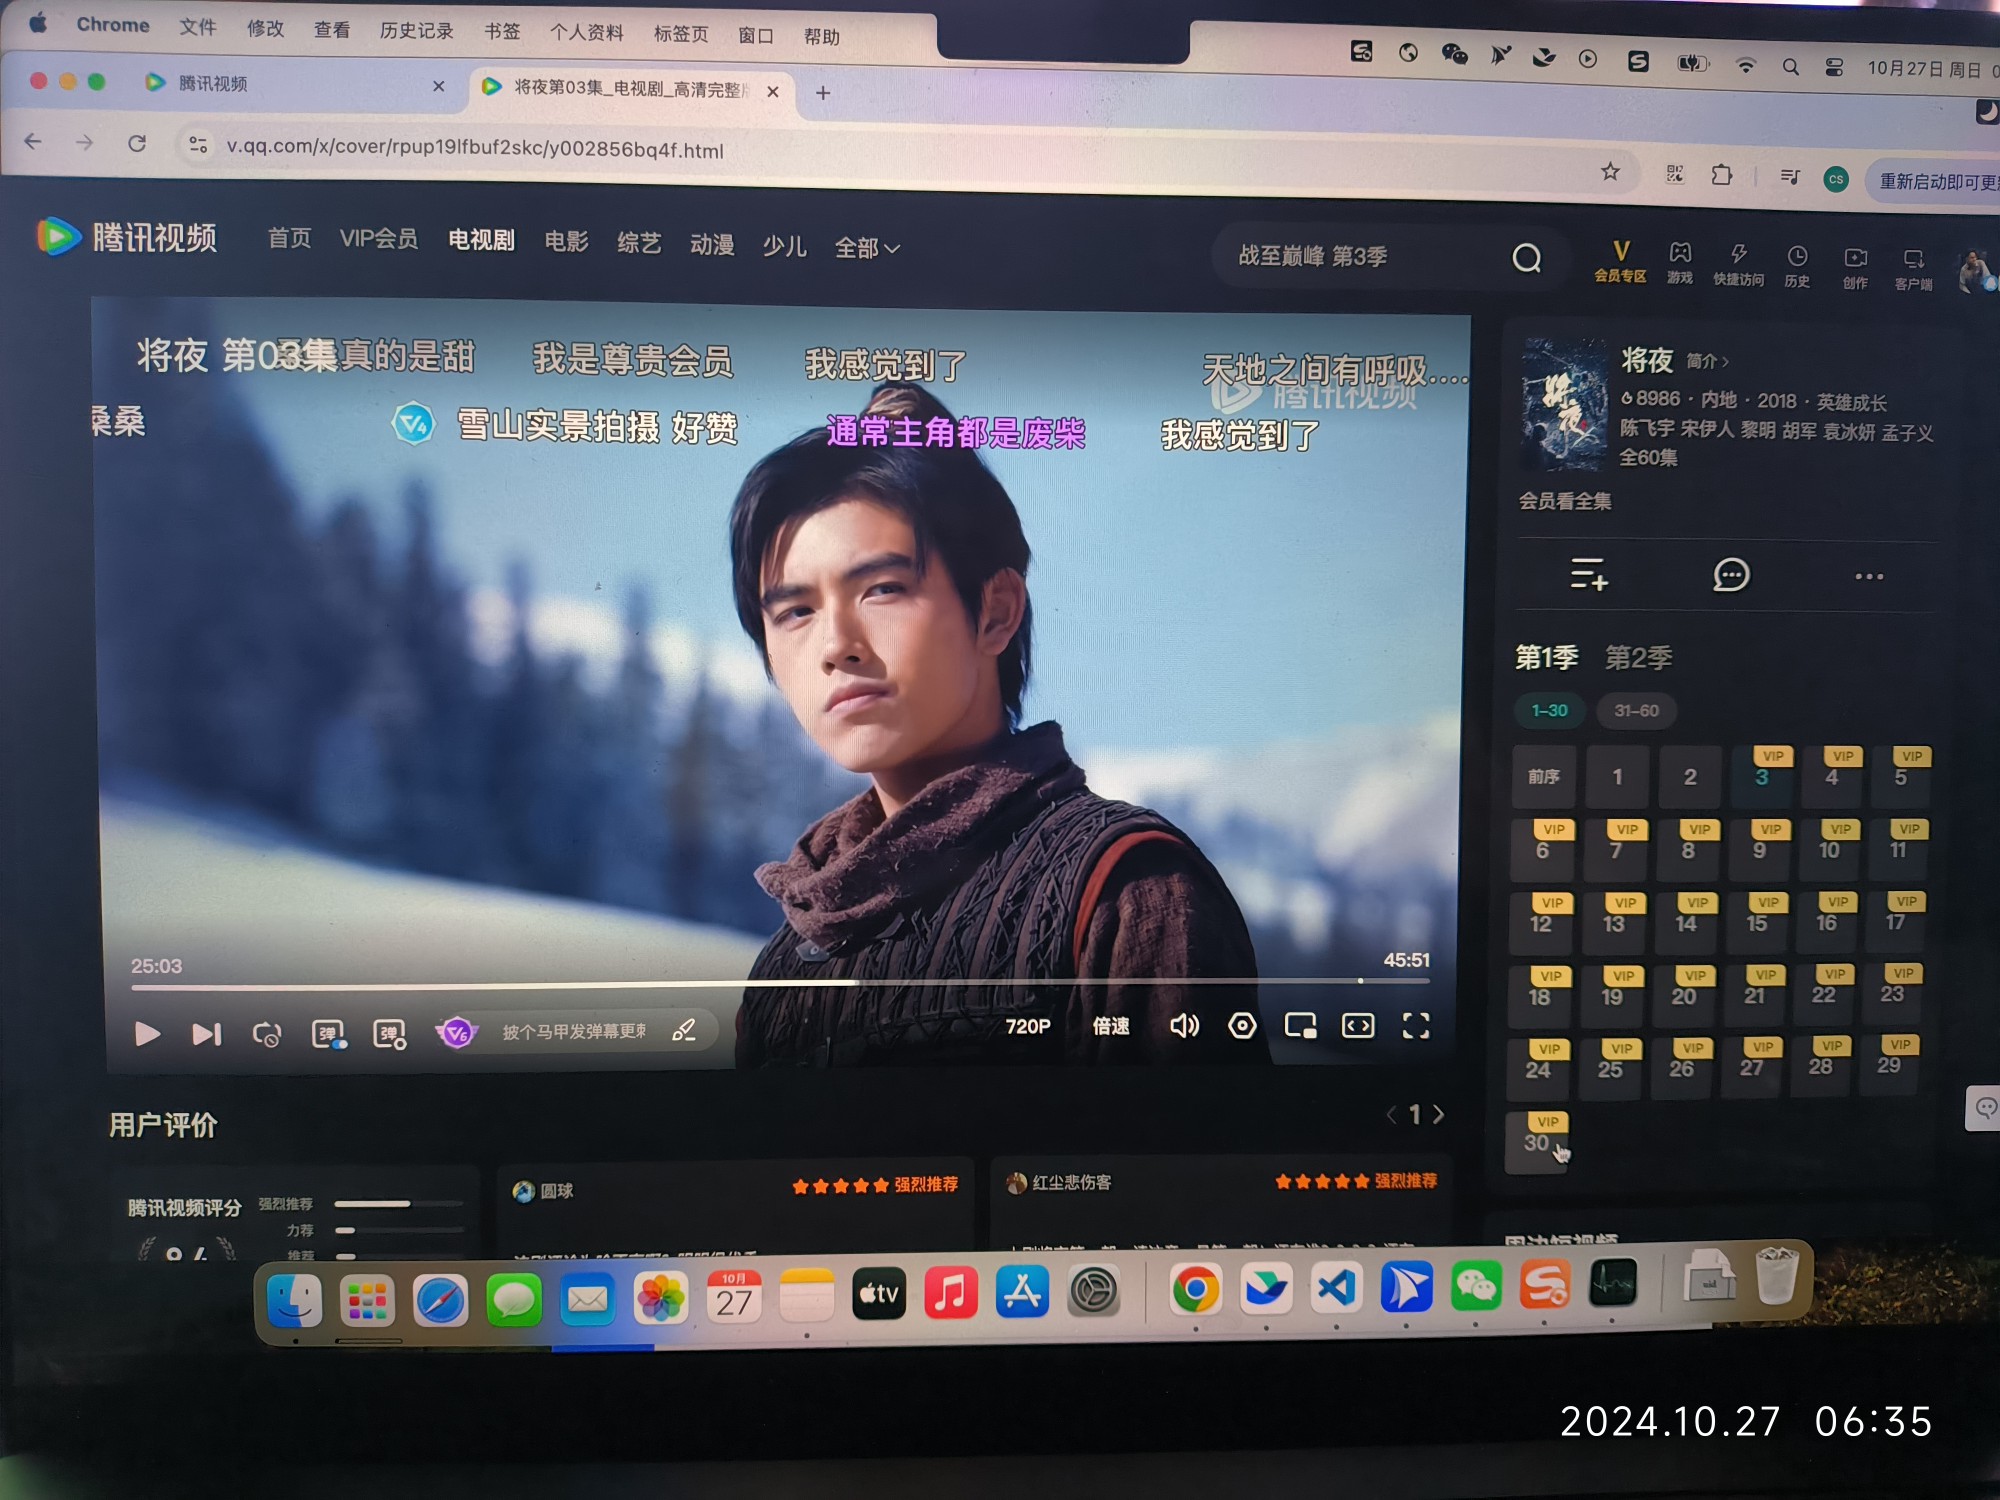2000x1500 pixels.
Task: Open the 简介 synopsis expander
Action: [1706, 361]
